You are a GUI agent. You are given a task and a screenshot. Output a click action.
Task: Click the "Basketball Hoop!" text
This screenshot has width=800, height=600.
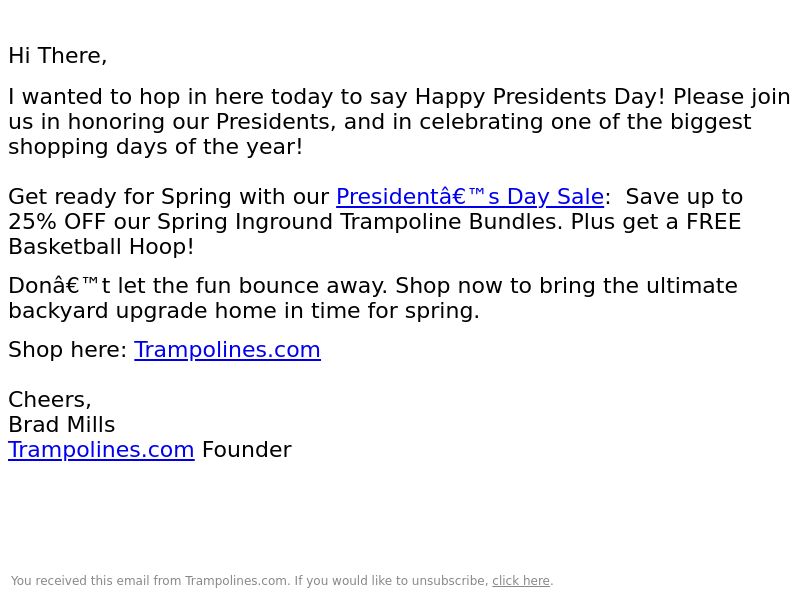point(101,247)
